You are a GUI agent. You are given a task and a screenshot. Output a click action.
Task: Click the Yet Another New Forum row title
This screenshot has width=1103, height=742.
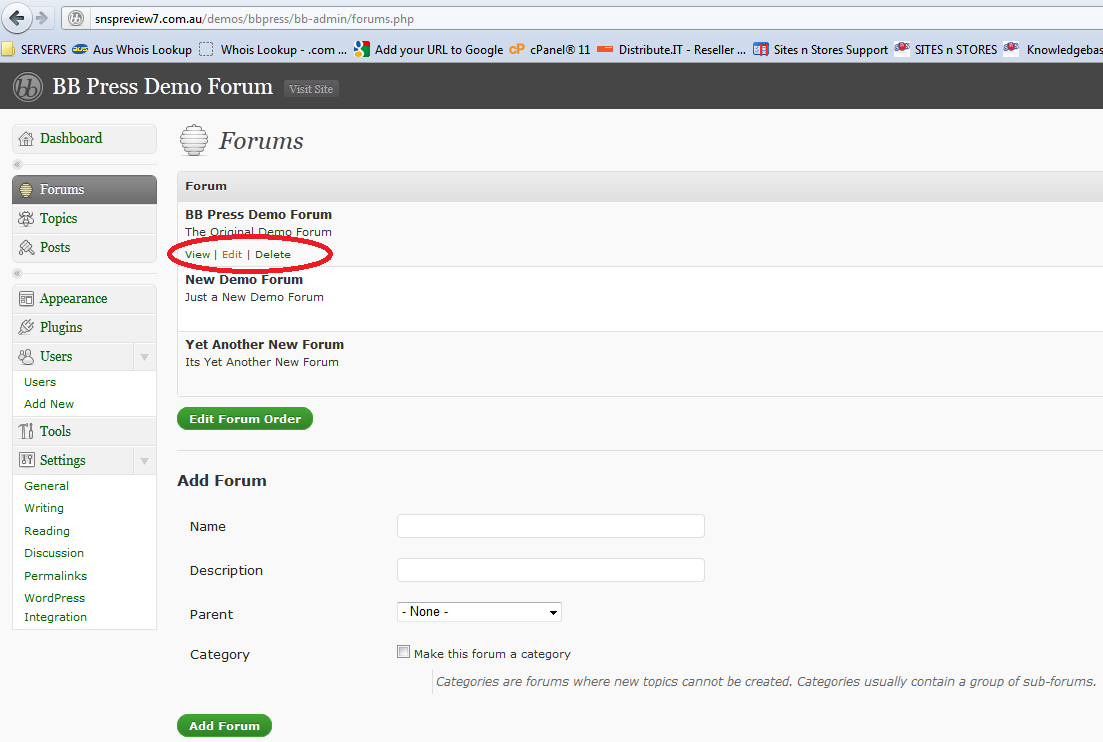[264, 345]
